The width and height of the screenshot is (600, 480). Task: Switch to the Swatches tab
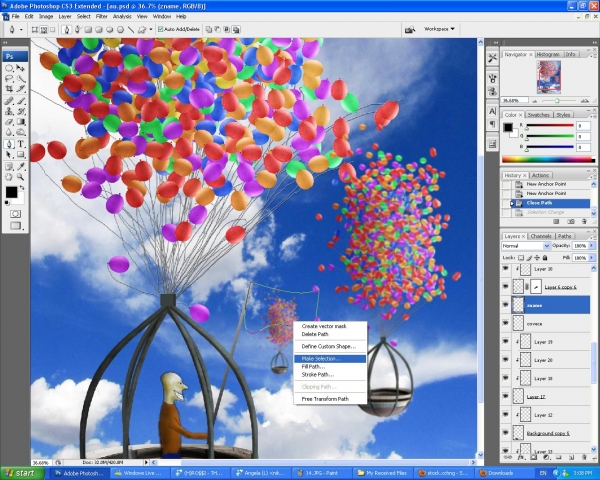[538, 115]
